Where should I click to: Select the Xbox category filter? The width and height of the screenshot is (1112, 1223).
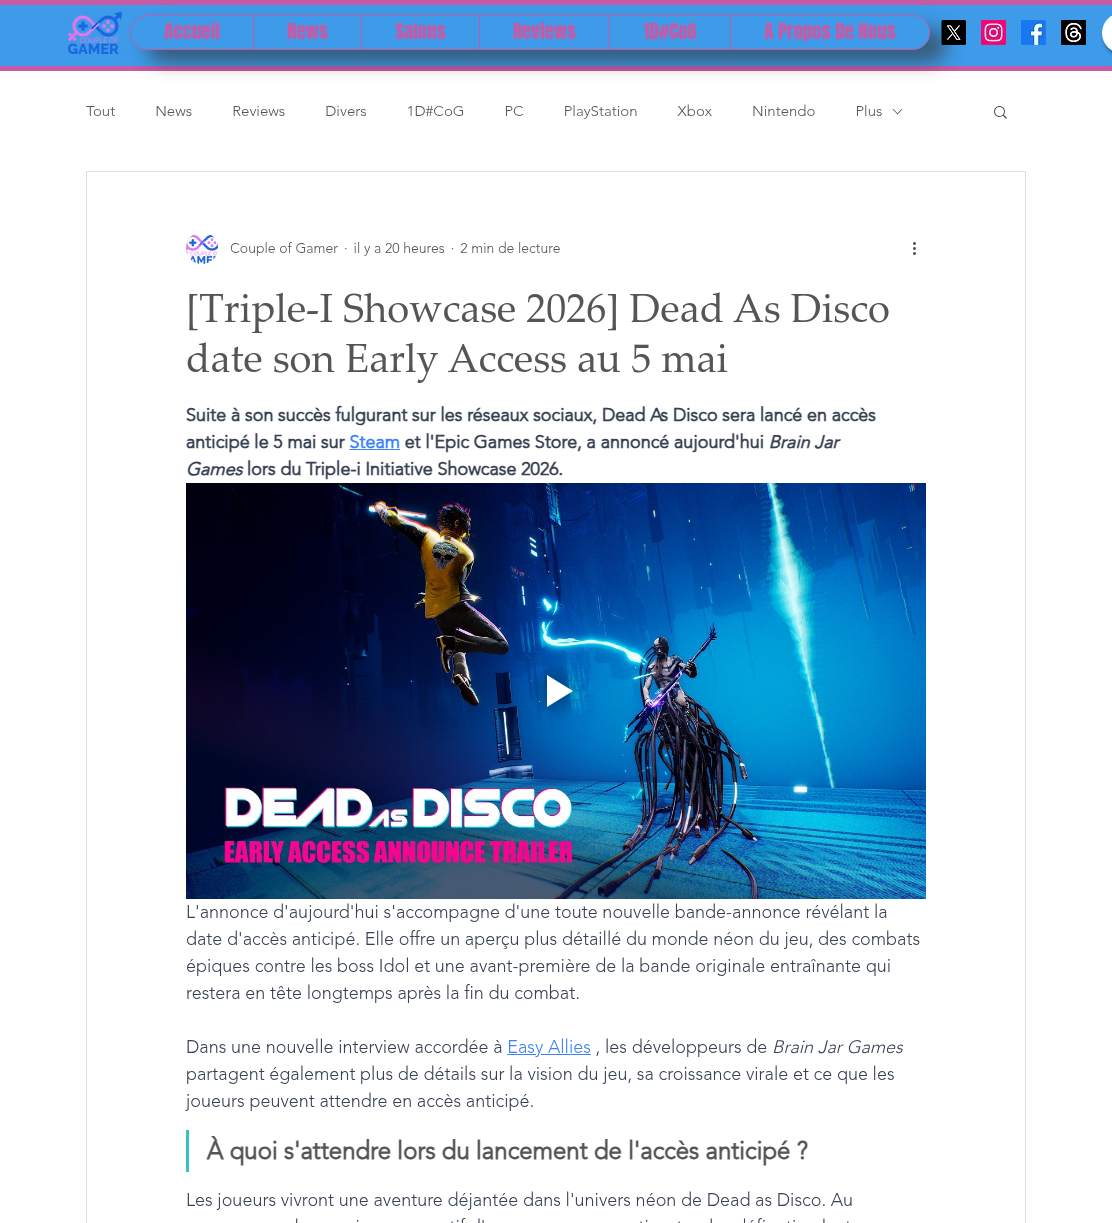coord(695,111)
